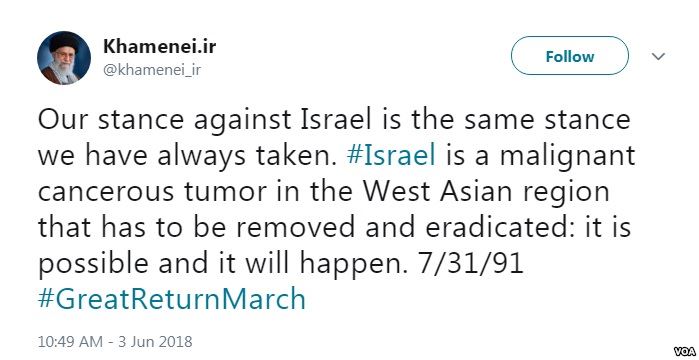Image resolution: width=699 pixels, height=360 pixels.
Task: Click the 7/31/91 date in tweet
Action: point(470,263)
